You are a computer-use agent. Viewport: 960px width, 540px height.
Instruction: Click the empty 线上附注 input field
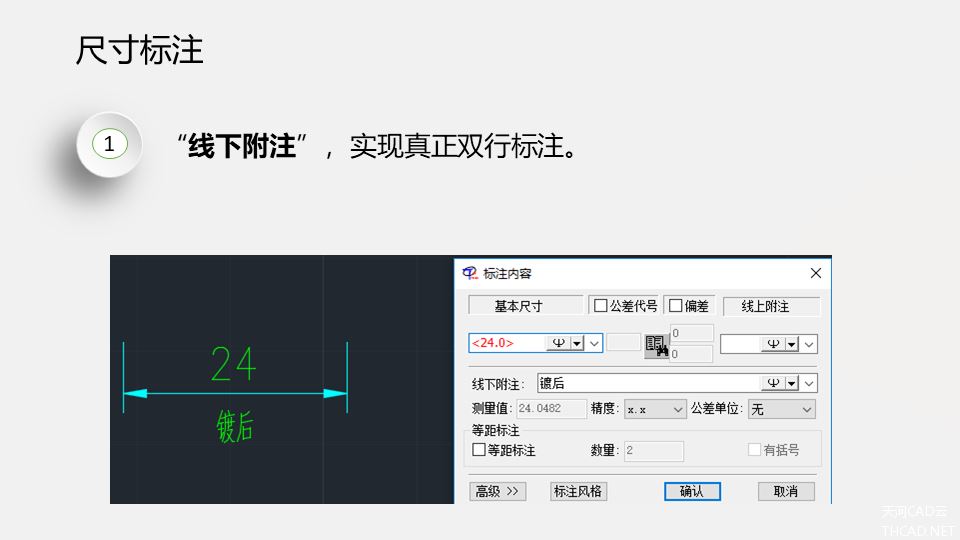[741, 344]
